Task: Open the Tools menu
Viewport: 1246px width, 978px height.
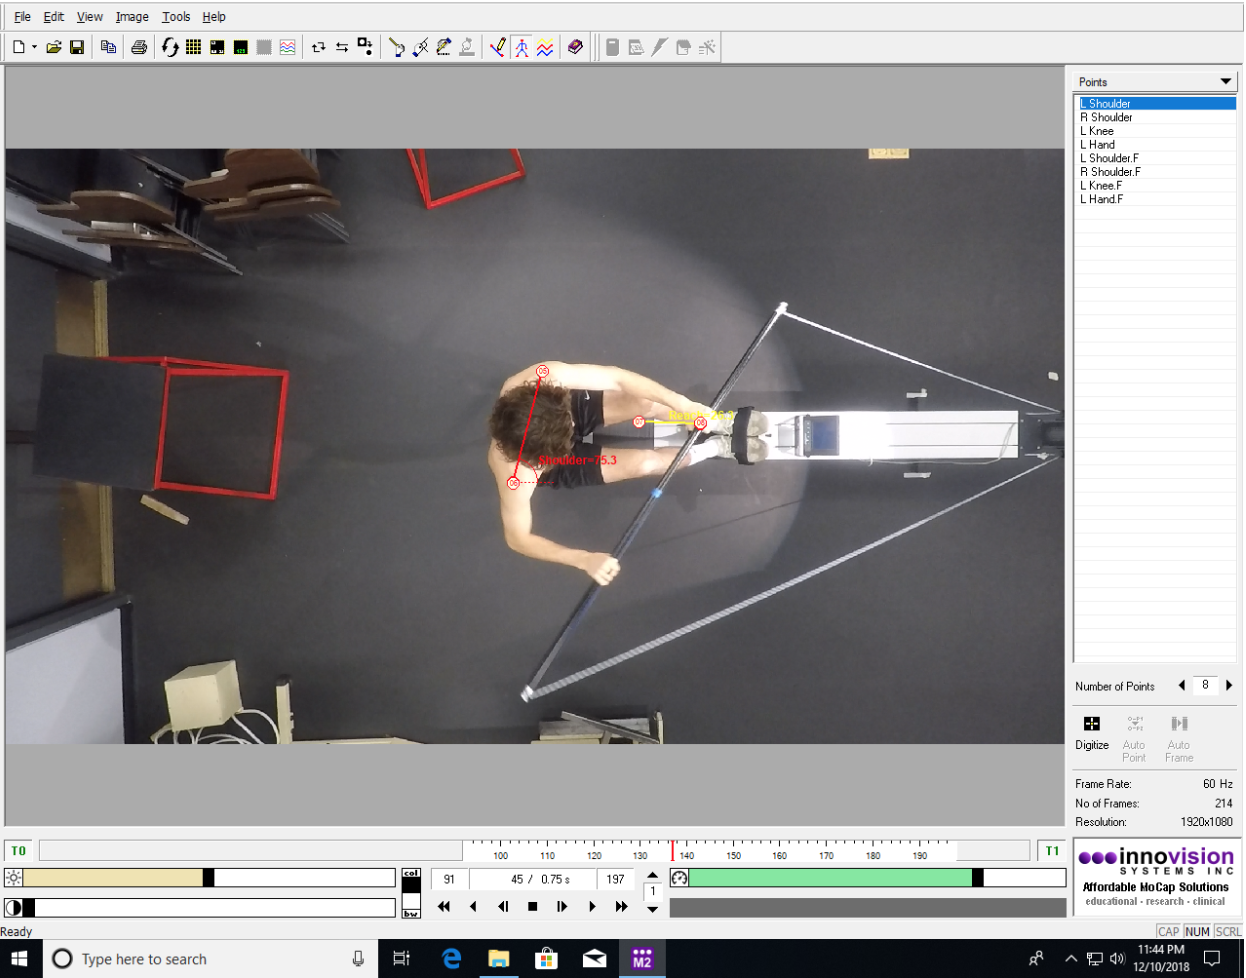Action: (176, 17)
